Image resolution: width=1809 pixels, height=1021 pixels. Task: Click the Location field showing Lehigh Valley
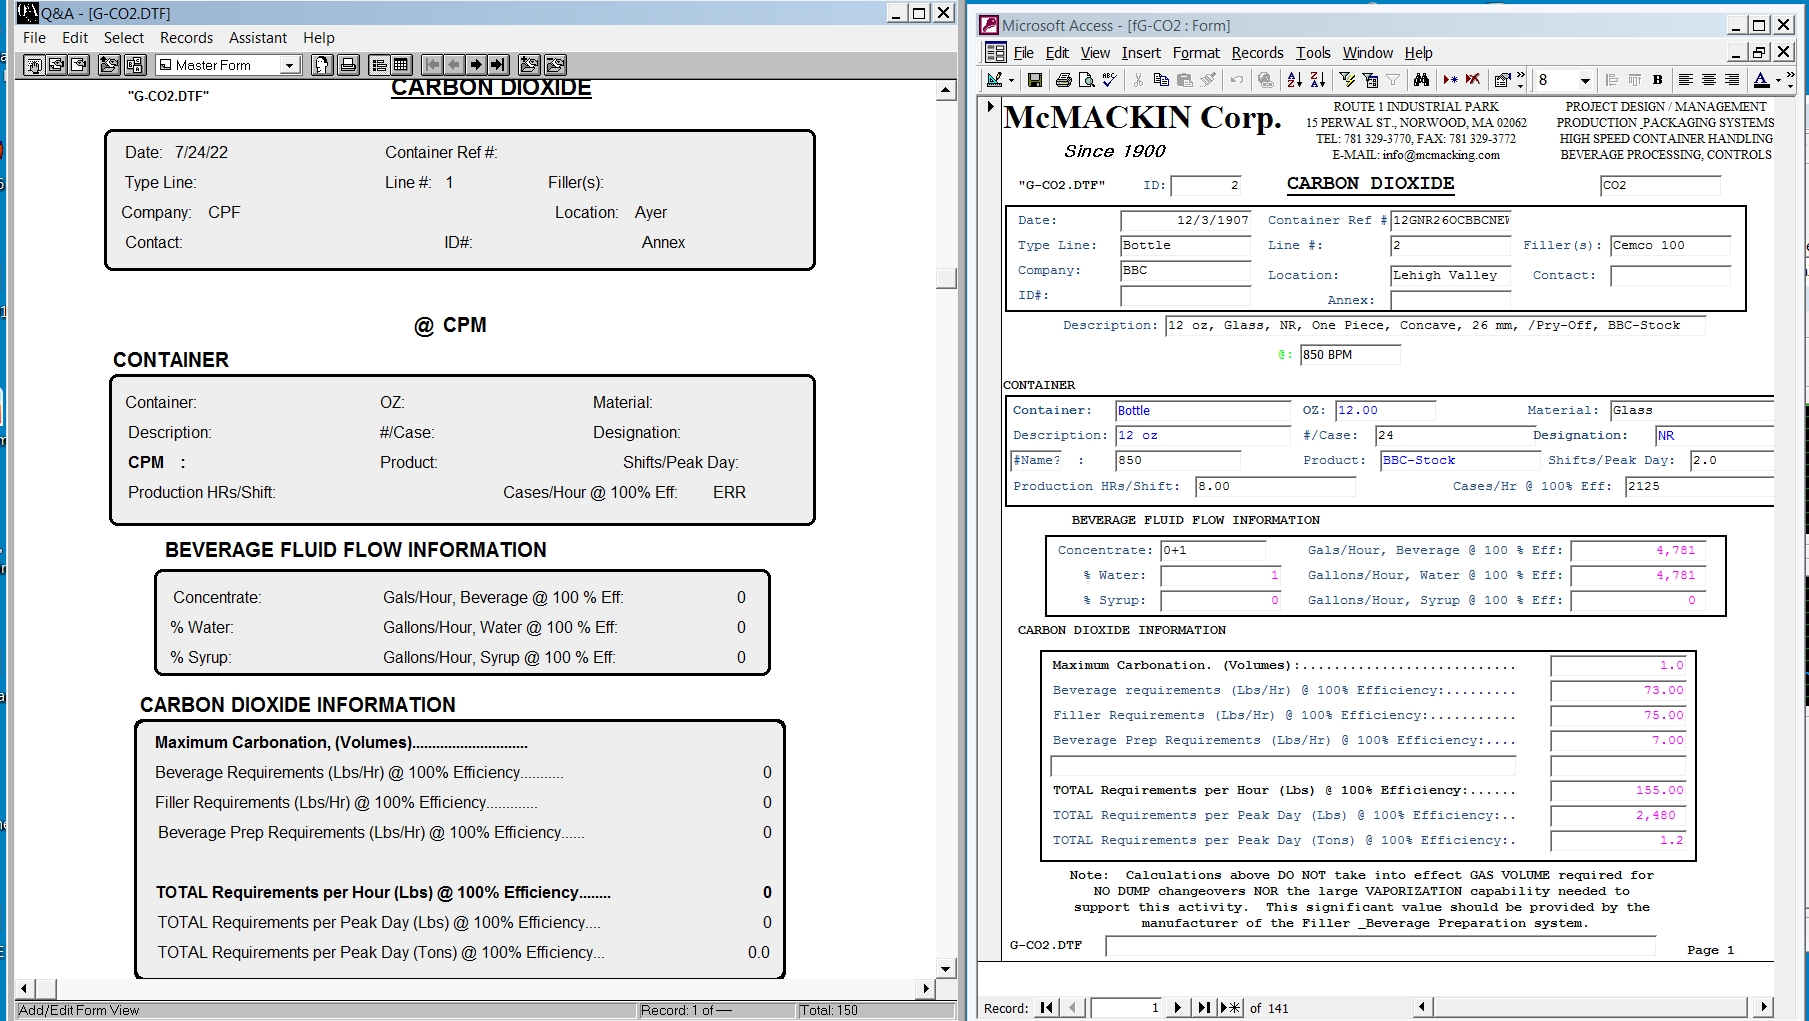(x=1450, y=275)
